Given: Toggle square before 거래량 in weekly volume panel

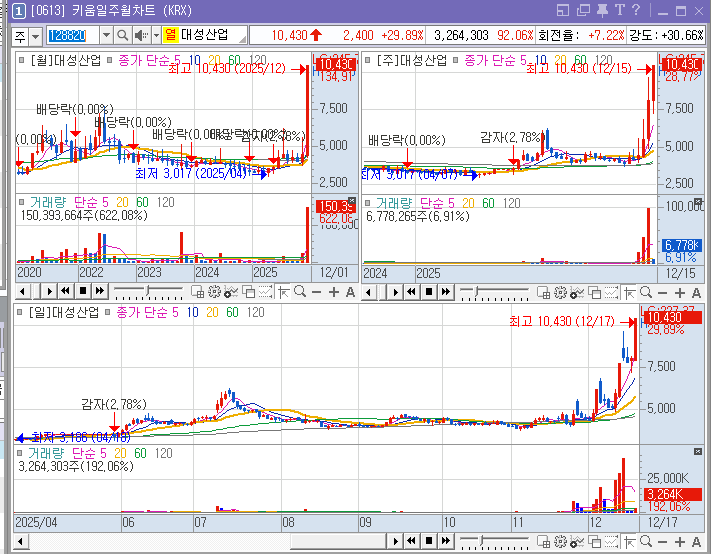Looking at the screenshot, I should [367, 203].
